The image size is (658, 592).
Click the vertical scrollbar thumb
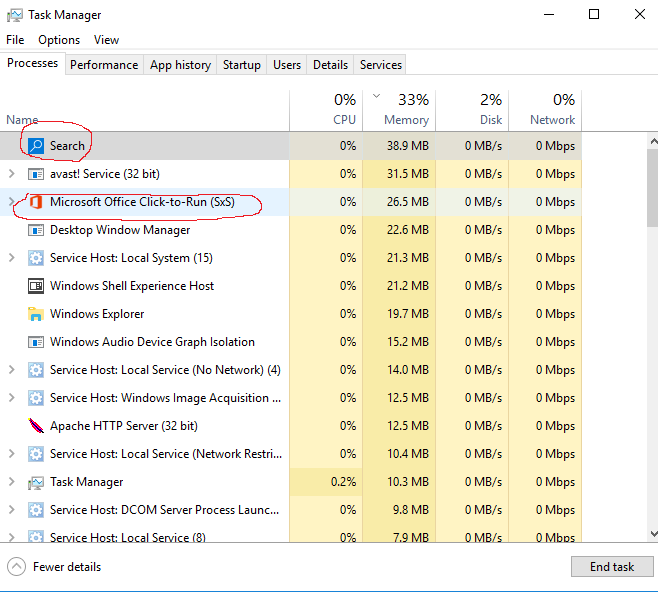653,188
